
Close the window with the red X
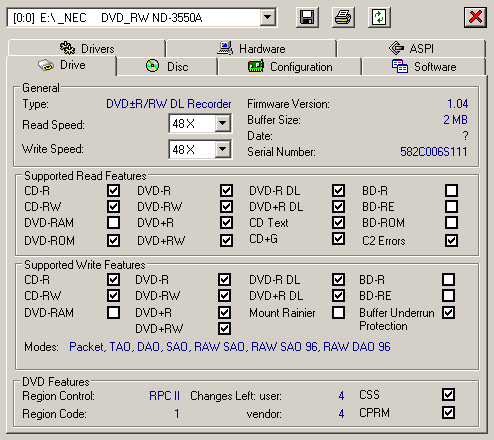pyautogui.click(x=475, y=17)
